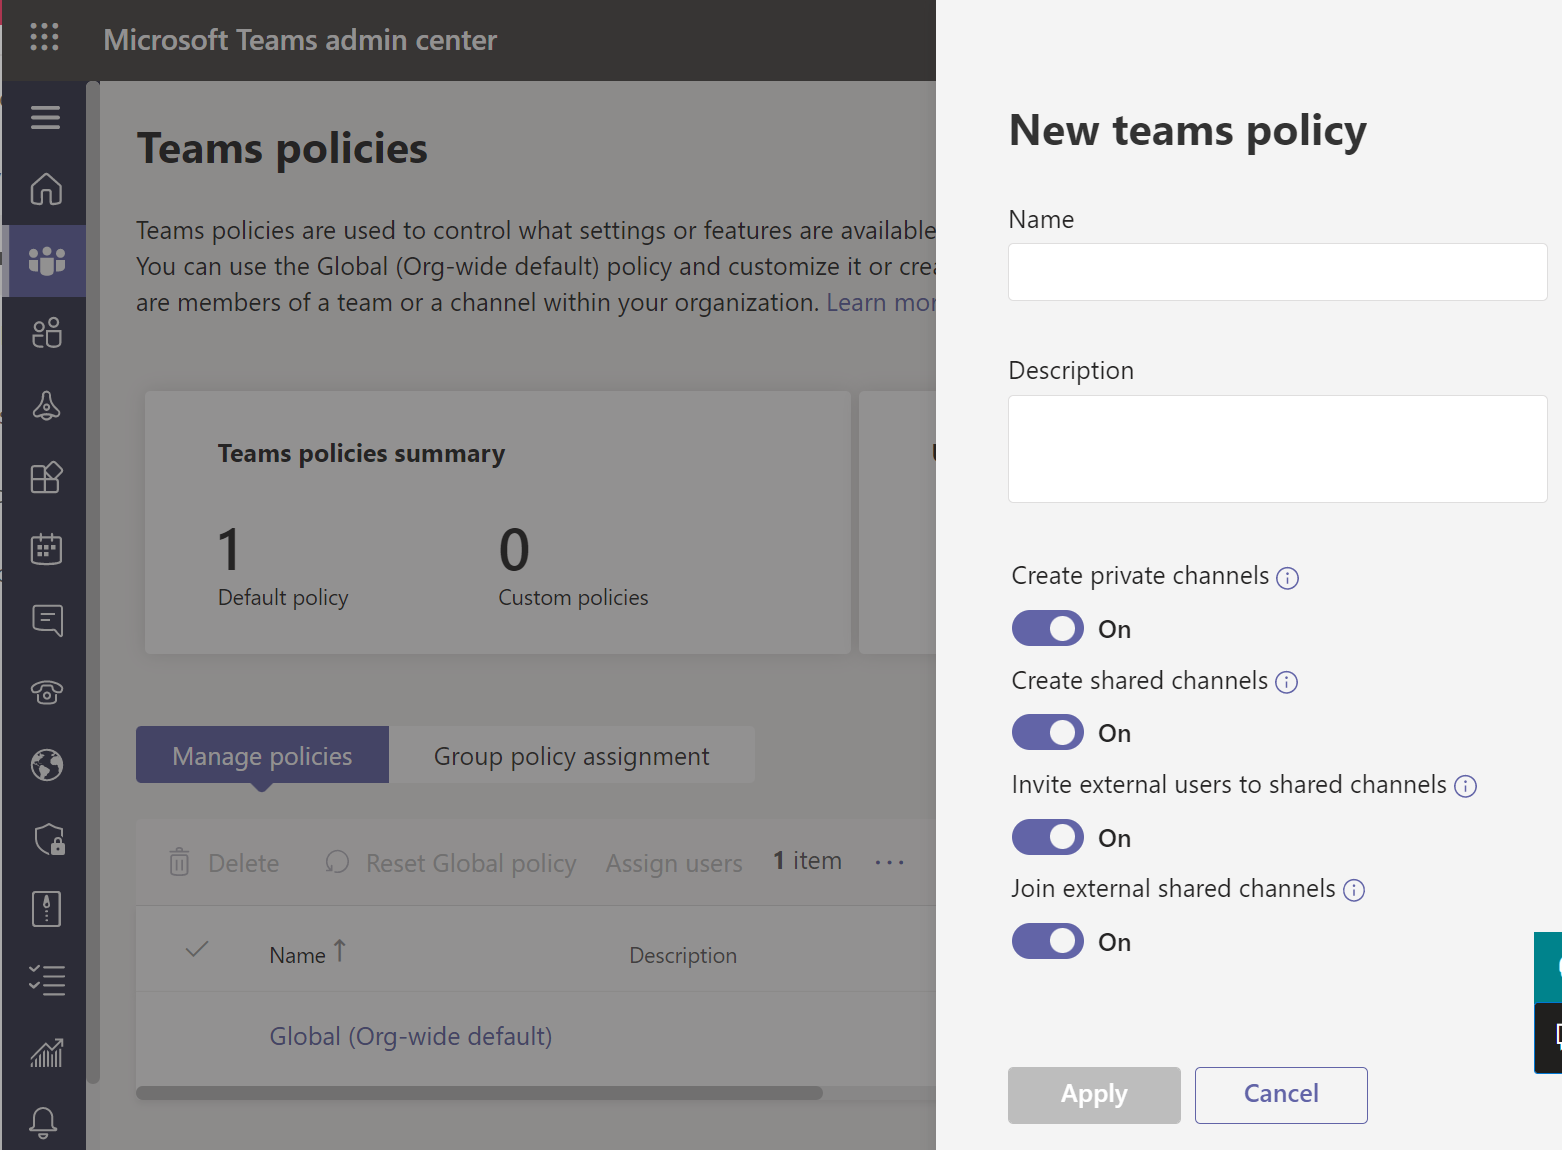Open the app launcher waffle icon
Screen dimensions: 1562x1150
click(44, 38)
